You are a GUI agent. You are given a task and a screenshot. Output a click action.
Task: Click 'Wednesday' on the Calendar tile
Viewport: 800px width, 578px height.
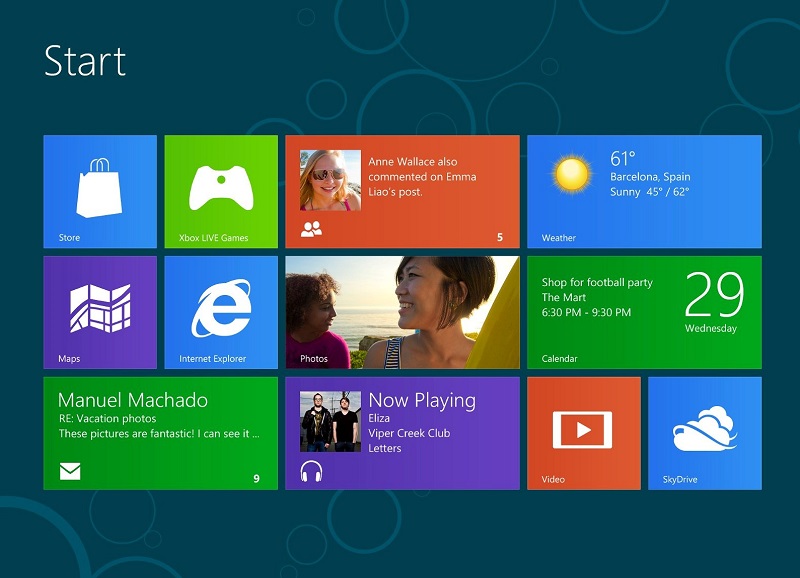711,329
